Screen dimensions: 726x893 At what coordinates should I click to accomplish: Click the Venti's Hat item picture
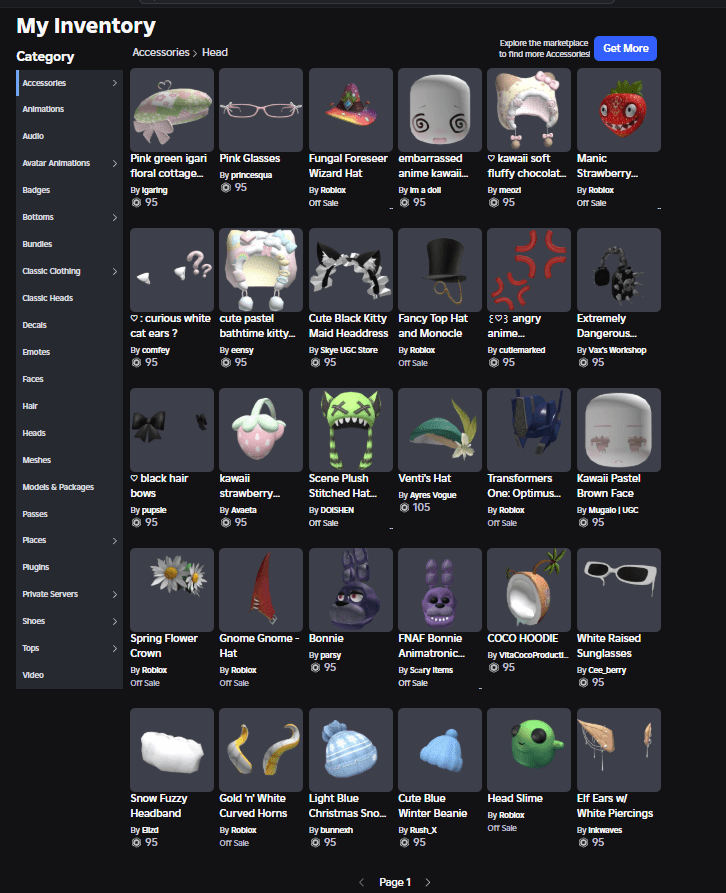pyautogui.click(x=439, y=430)
